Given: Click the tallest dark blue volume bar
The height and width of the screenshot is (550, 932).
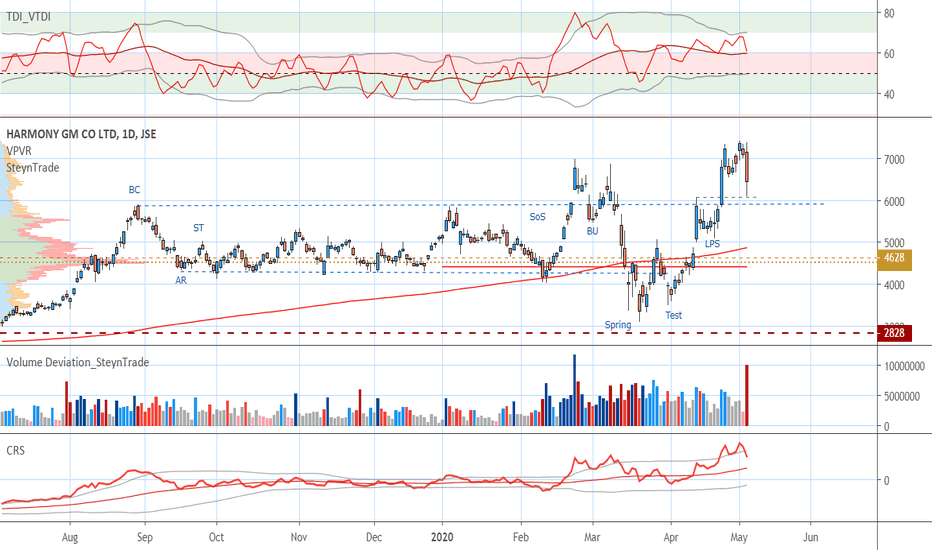Looking at the screenshot, I should (575, 390).
